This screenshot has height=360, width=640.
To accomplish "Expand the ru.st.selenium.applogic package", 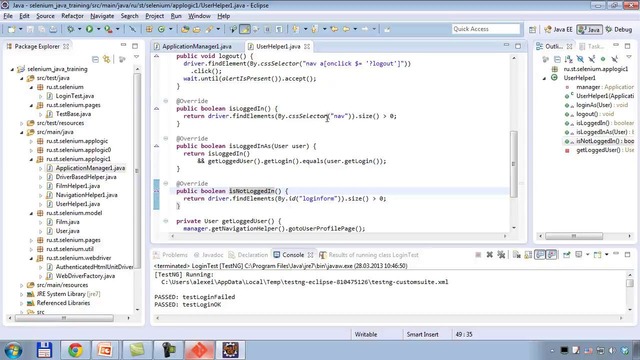I will coord(31,141).
